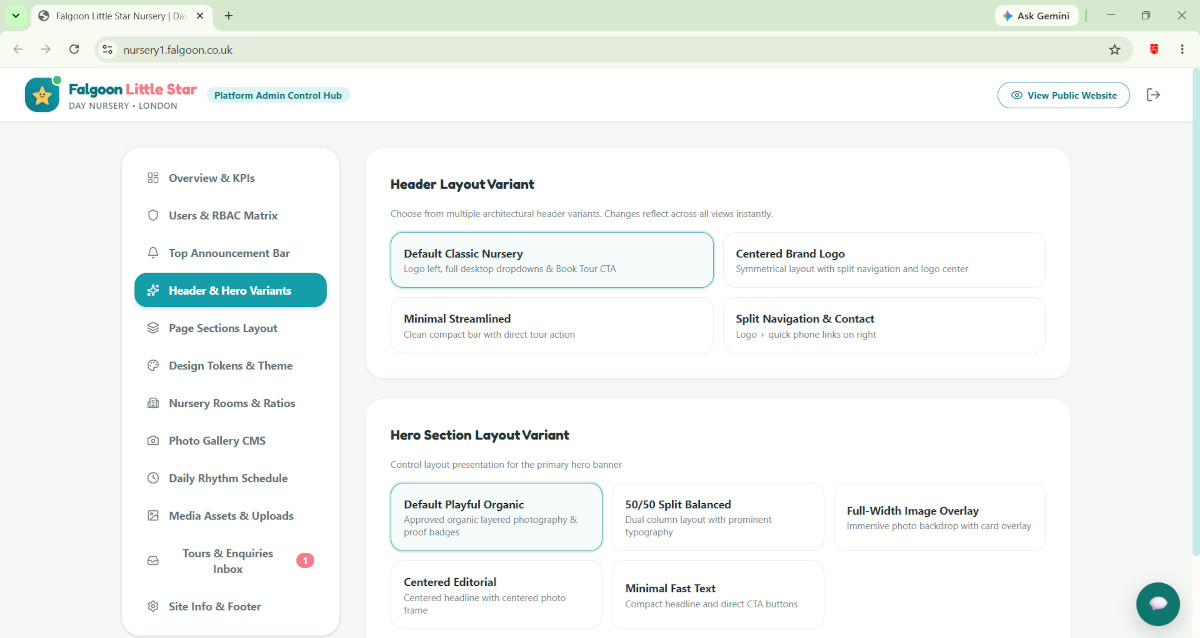Click the address bar URL field

[612, 49]
